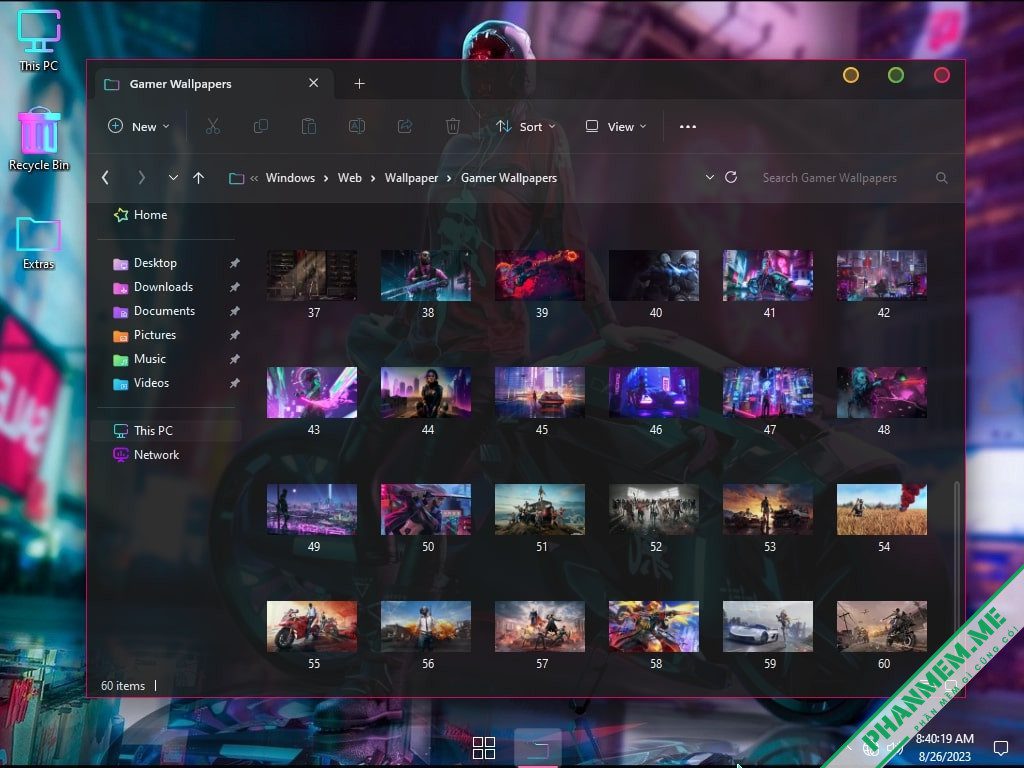Select wallpaper thumbnail 58
The height and width of the screenshot is (768, 1024).
654,626
